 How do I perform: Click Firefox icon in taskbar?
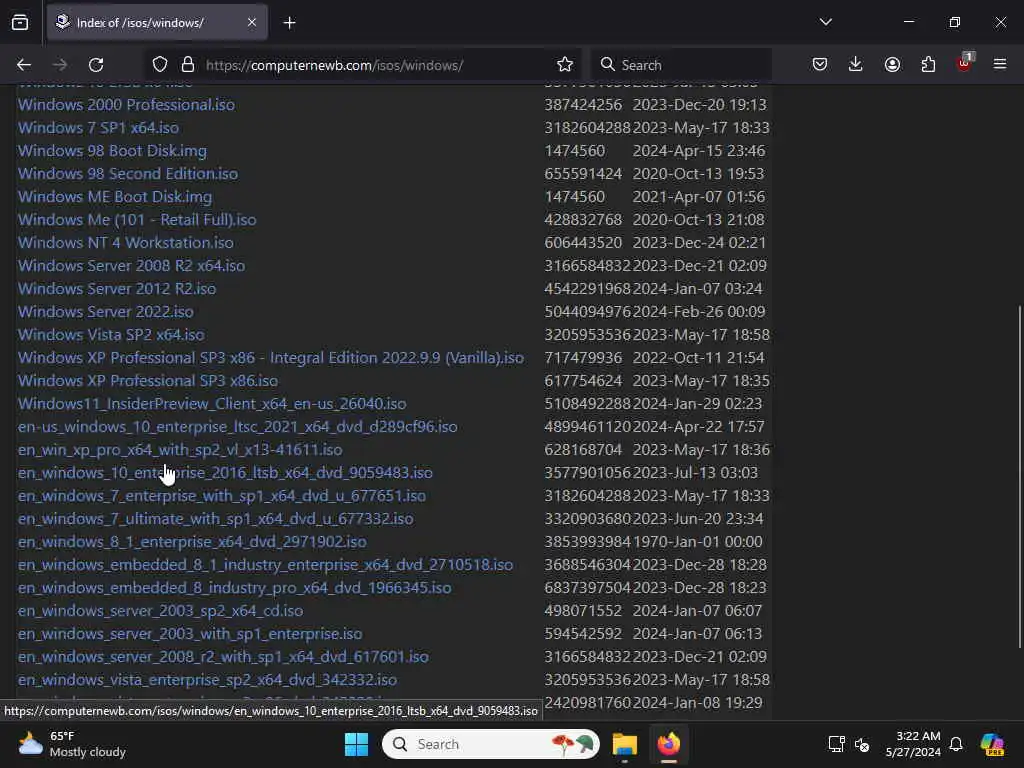click(x=669, y=744)
